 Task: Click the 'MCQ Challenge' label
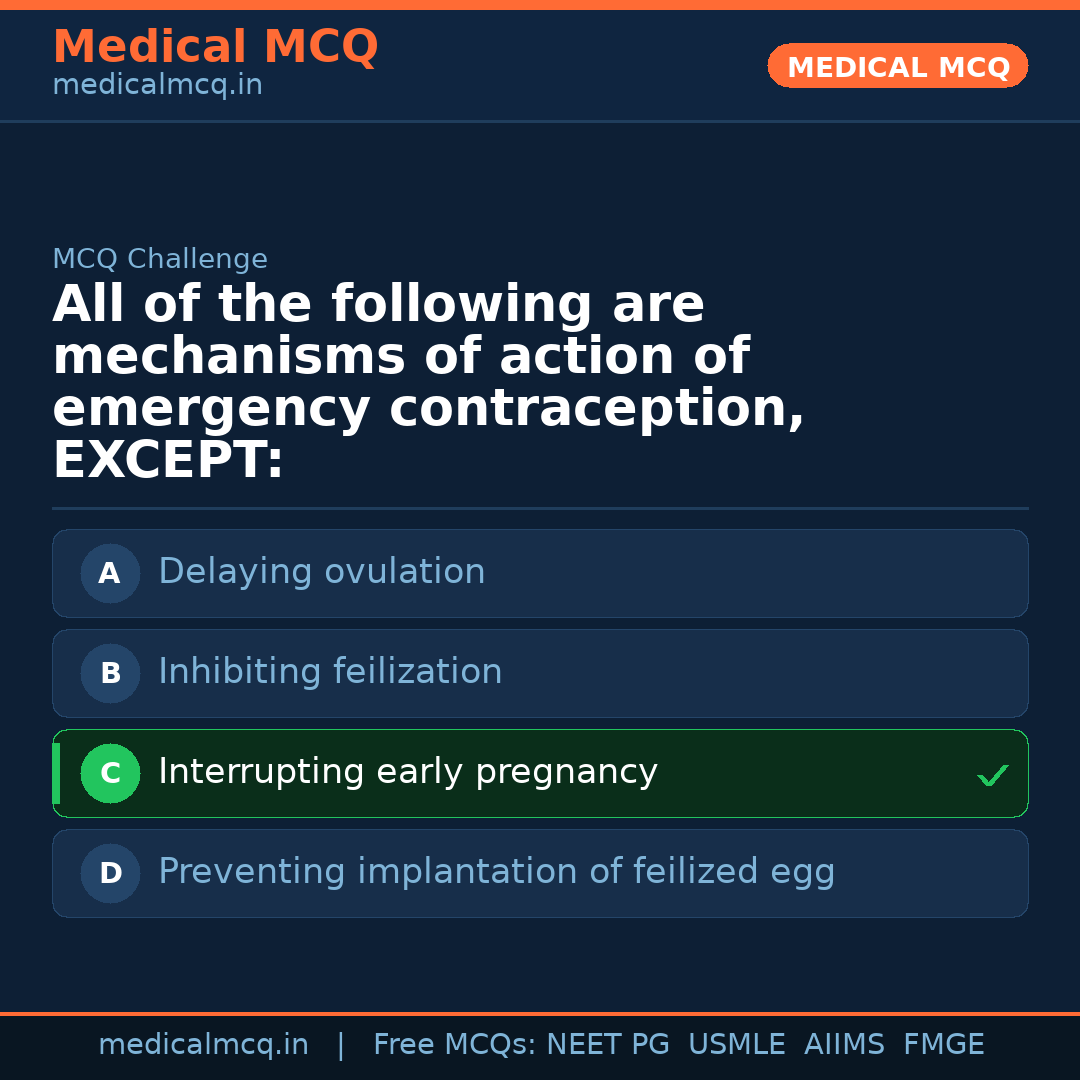pos(160,260)
